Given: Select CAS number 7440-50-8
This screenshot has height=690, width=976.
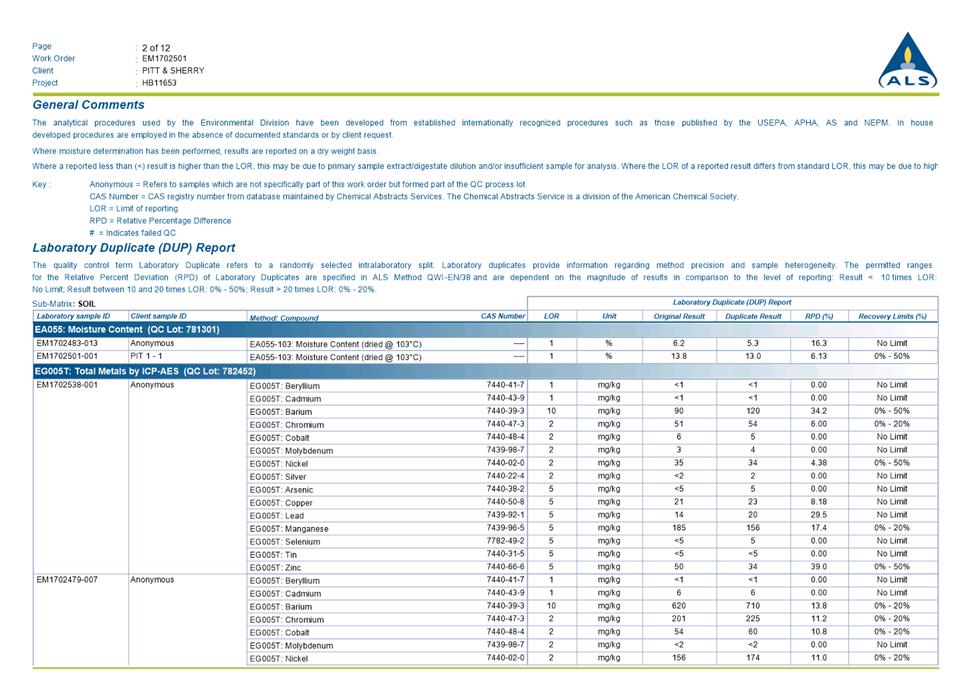Looking at the screenshot, I should (505, 501).
